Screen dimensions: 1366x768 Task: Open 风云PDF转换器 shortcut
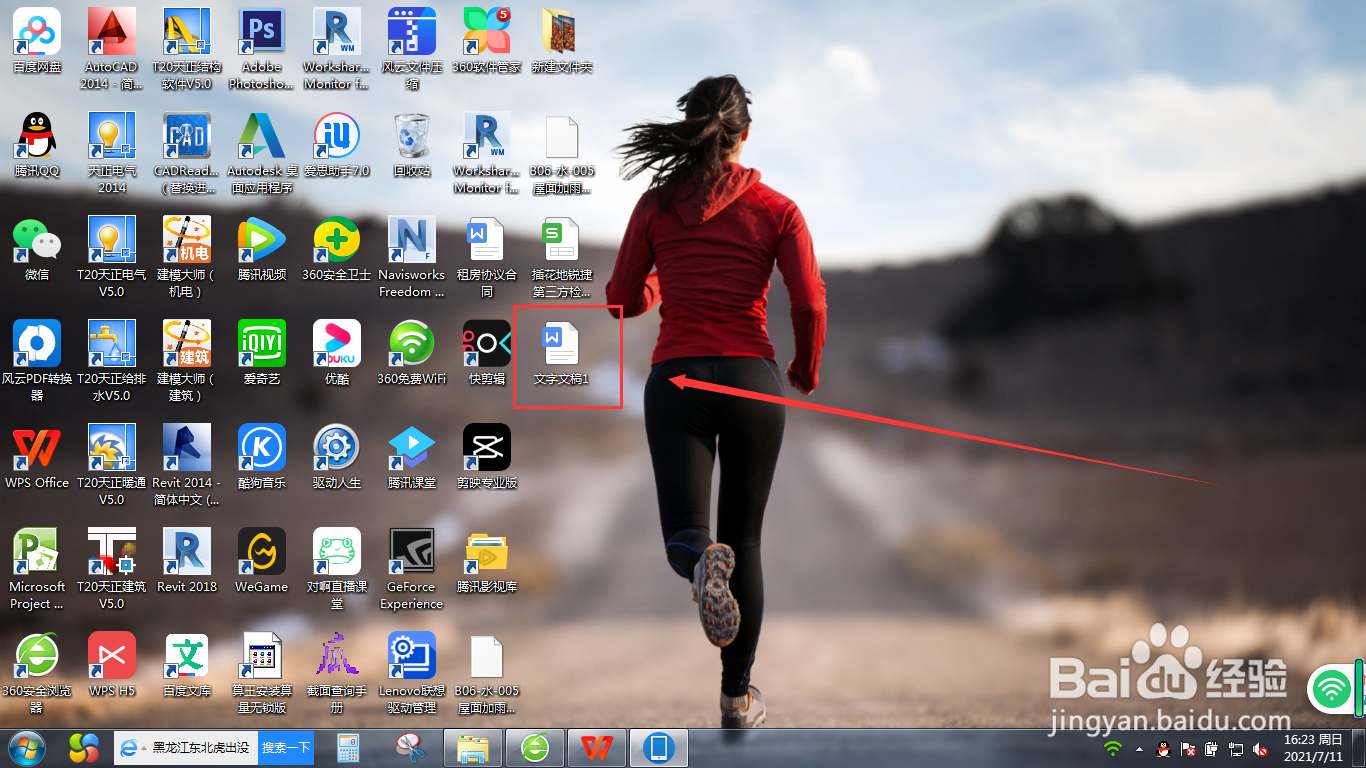(37, 361)
